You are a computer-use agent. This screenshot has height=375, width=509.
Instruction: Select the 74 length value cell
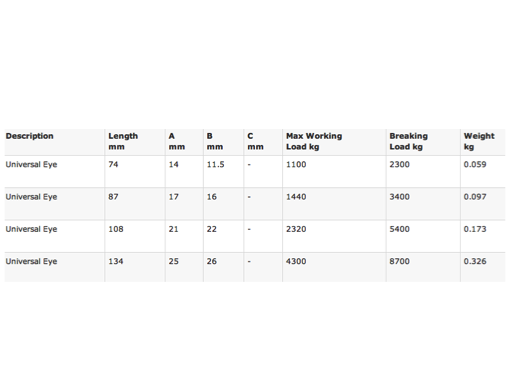113,164
